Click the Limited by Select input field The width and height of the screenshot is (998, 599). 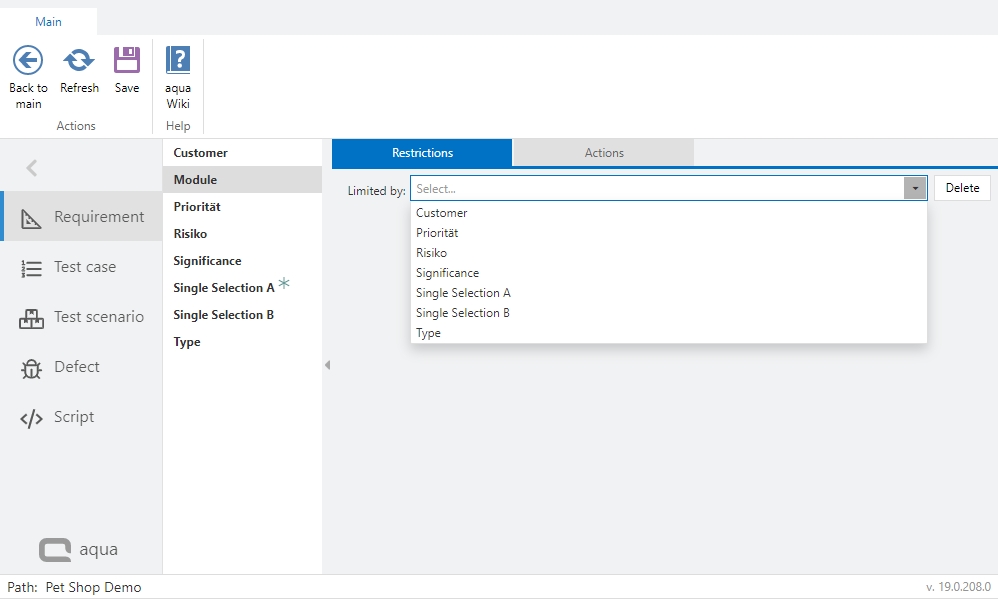[656, 188]
